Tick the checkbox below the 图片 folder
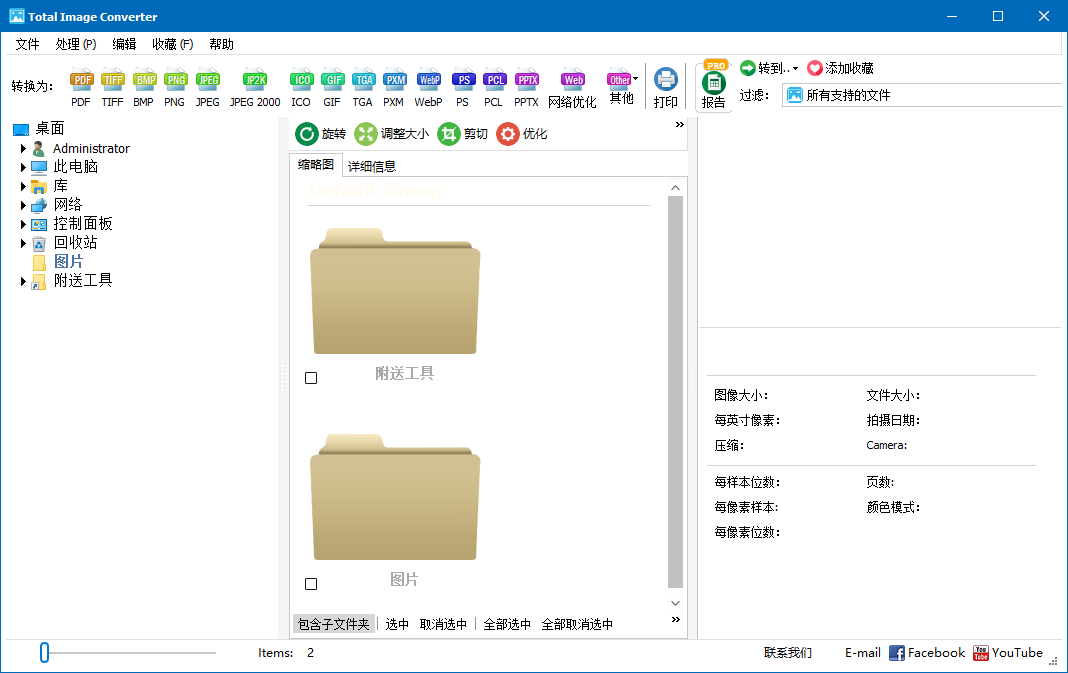The image size is (1068, 673). point(310,583)
